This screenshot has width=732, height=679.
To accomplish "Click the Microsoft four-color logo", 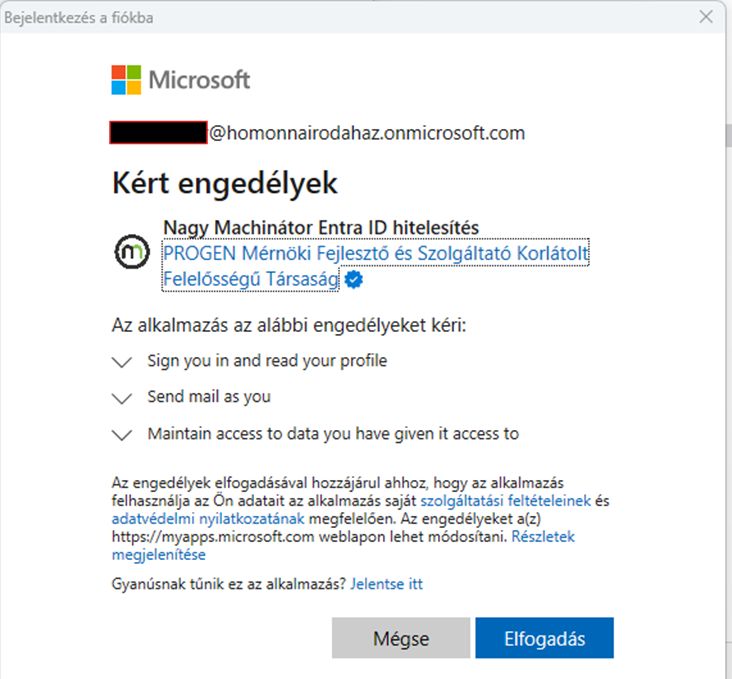I will [x=126, y=80].
